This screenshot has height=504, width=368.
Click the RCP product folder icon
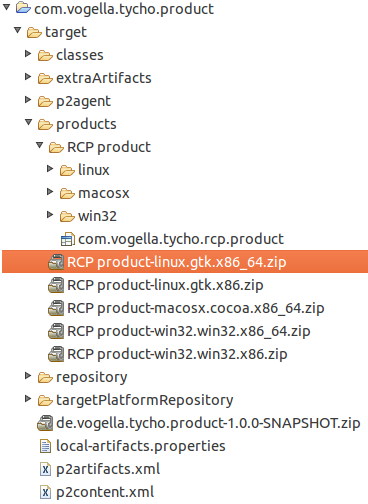[x=56, y=147]
